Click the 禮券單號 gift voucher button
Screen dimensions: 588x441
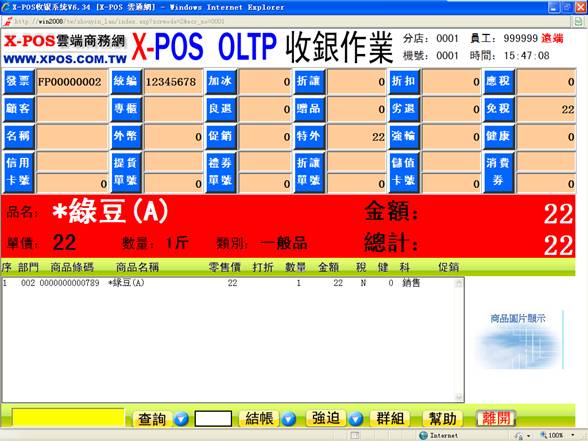[x=220, y=172]
